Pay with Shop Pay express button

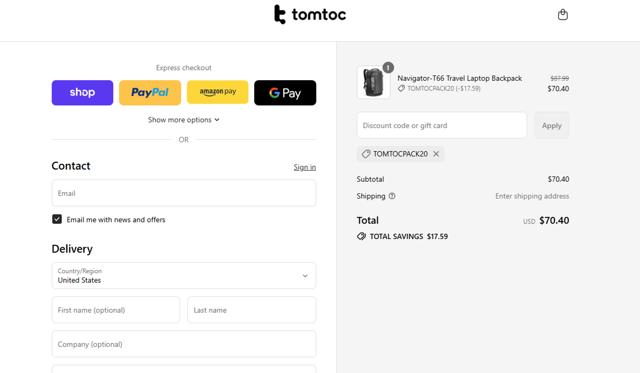pos(82,93)
